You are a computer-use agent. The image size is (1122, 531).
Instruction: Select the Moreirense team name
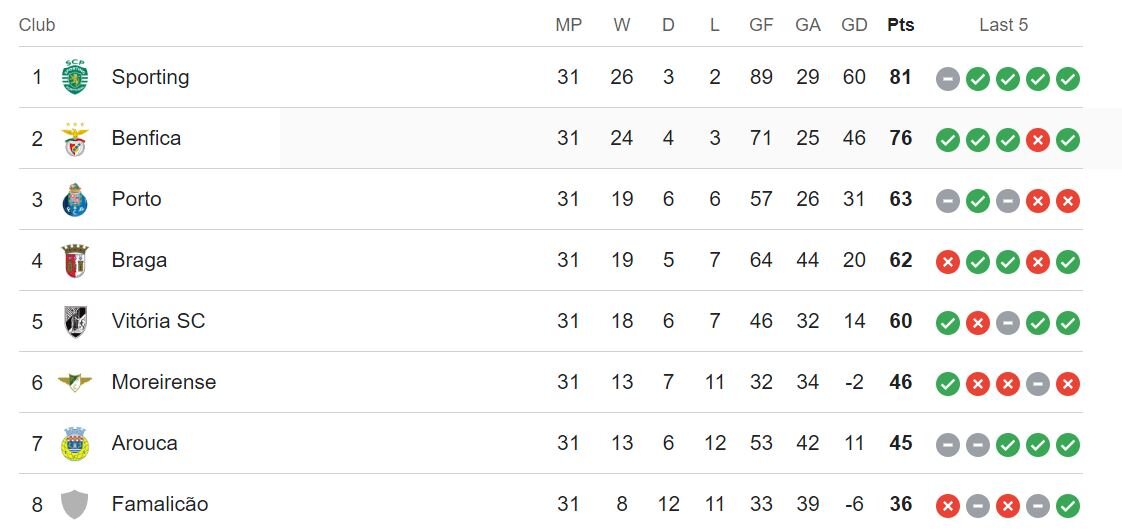(164, 382)
